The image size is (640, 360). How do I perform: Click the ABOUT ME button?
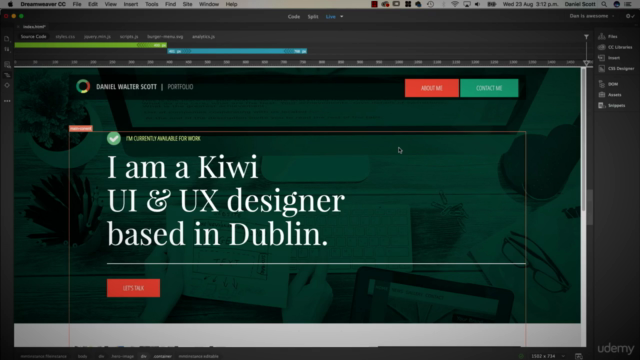pyautogui.click(x=432, y=88)
